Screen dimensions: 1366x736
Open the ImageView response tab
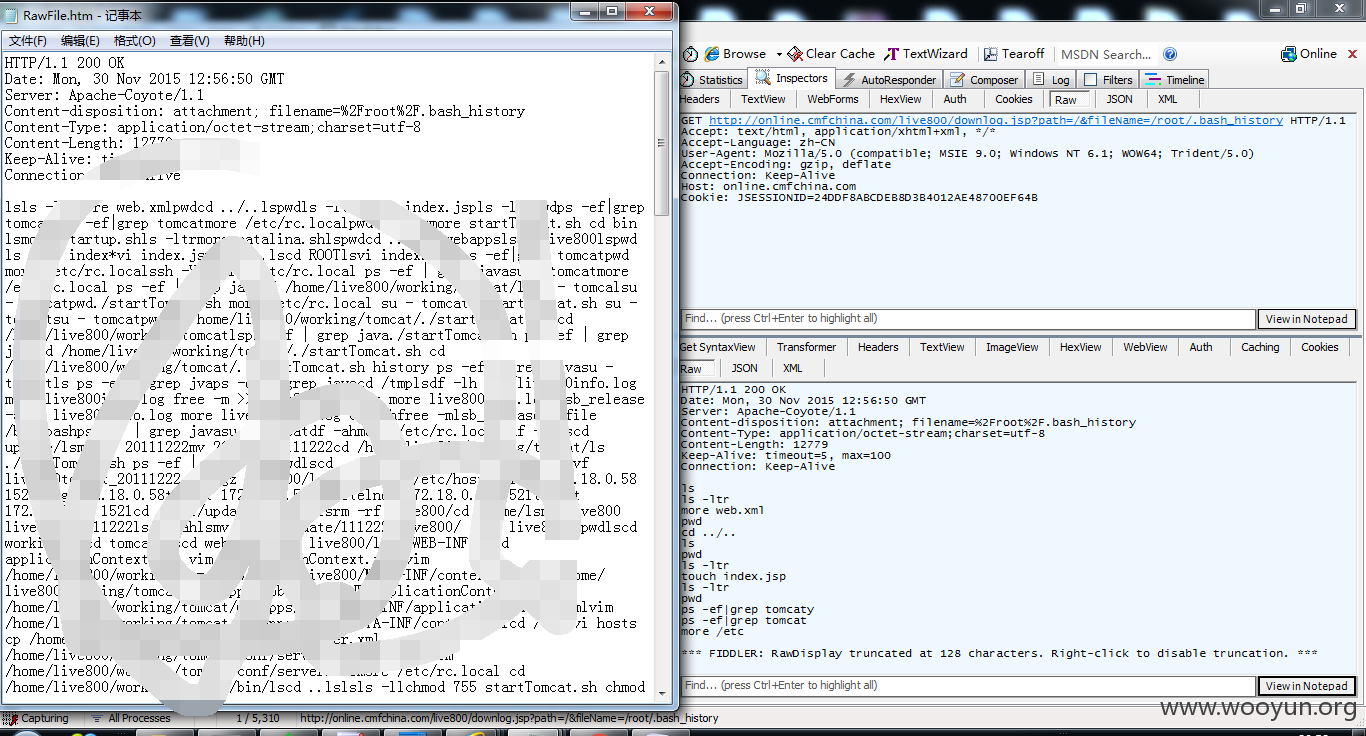(x=1012, y=347)
